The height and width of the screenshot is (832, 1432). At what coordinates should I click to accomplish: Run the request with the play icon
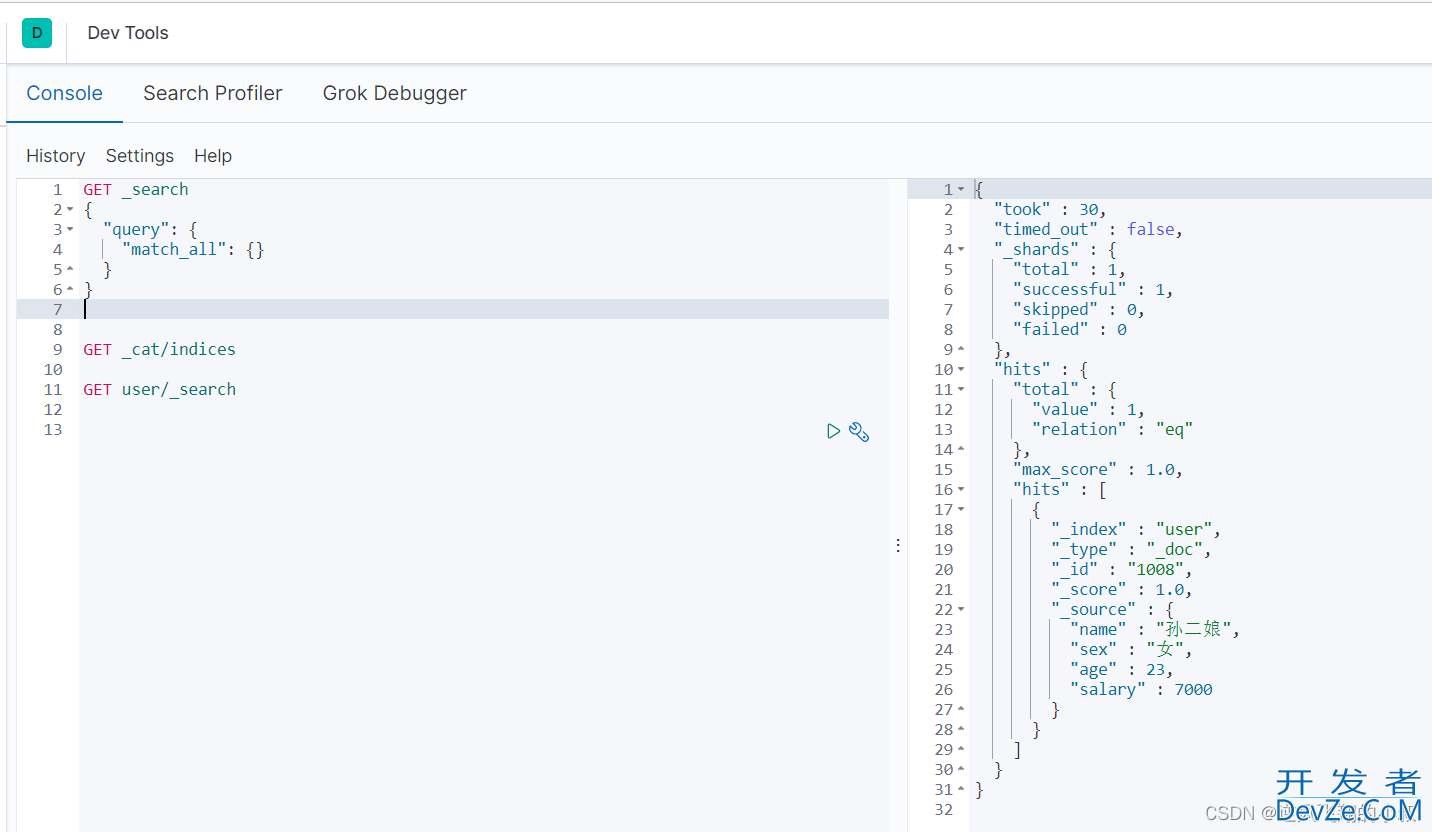coord(833,431)
